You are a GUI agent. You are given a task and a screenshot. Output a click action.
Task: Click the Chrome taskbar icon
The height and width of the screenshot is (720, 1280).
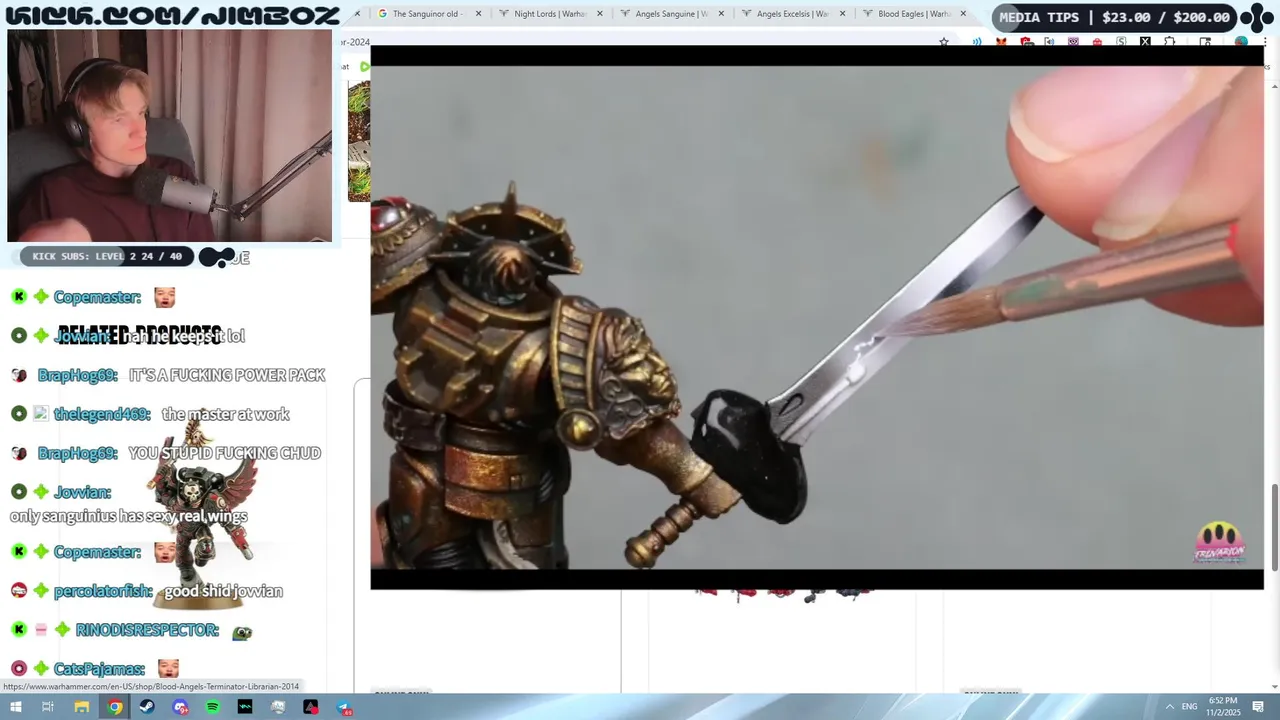[115, 707]
